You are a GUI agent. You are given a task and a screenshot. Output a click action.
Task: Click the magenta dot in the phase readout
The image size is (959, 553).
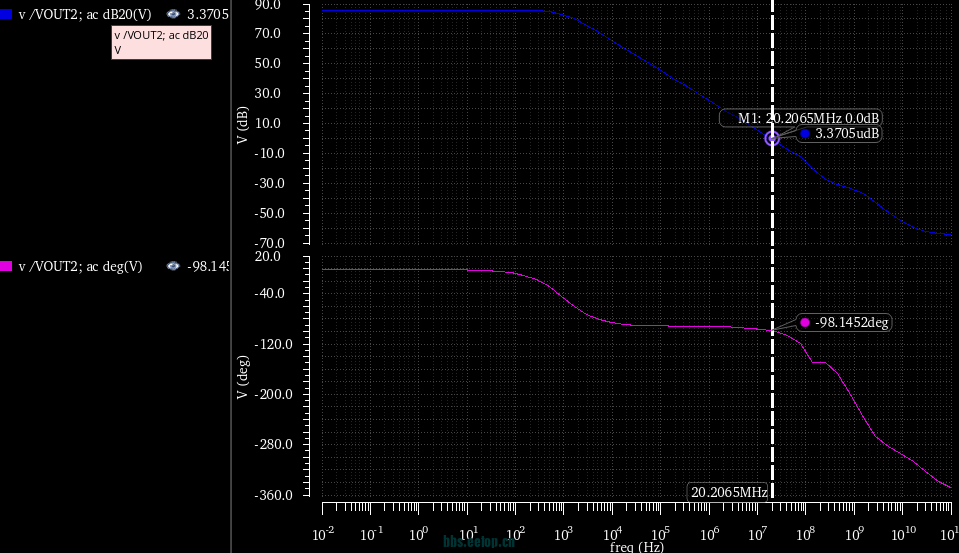(805, 322)
